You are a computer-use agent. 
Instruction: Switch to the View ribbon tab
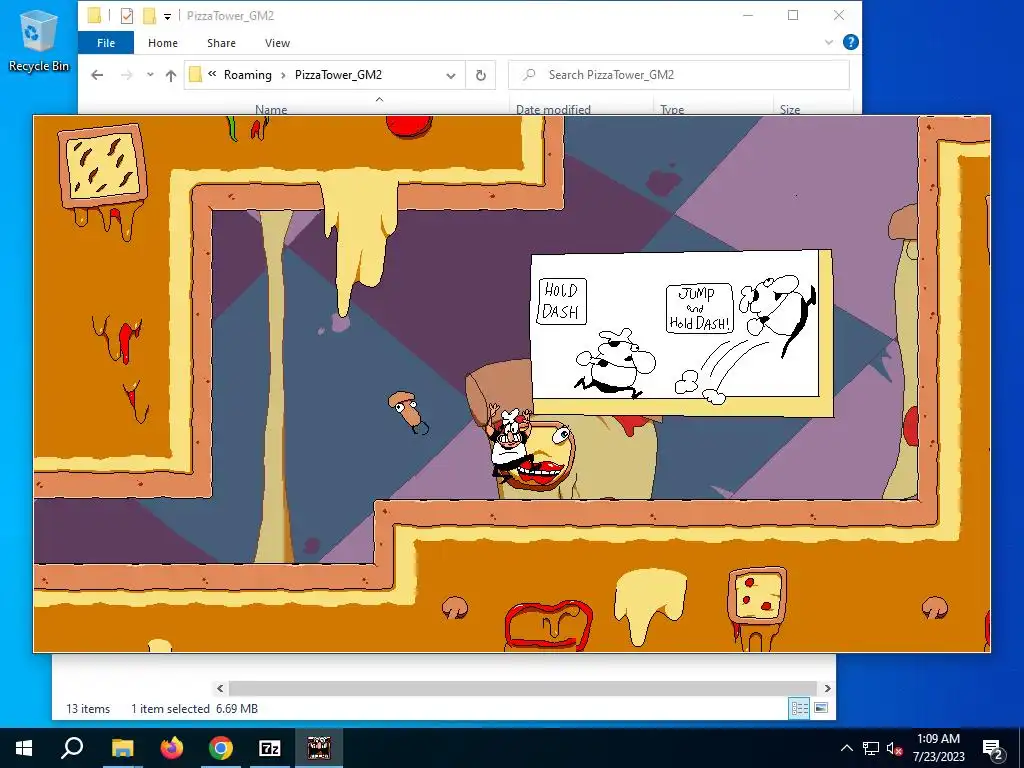[277, 43]
